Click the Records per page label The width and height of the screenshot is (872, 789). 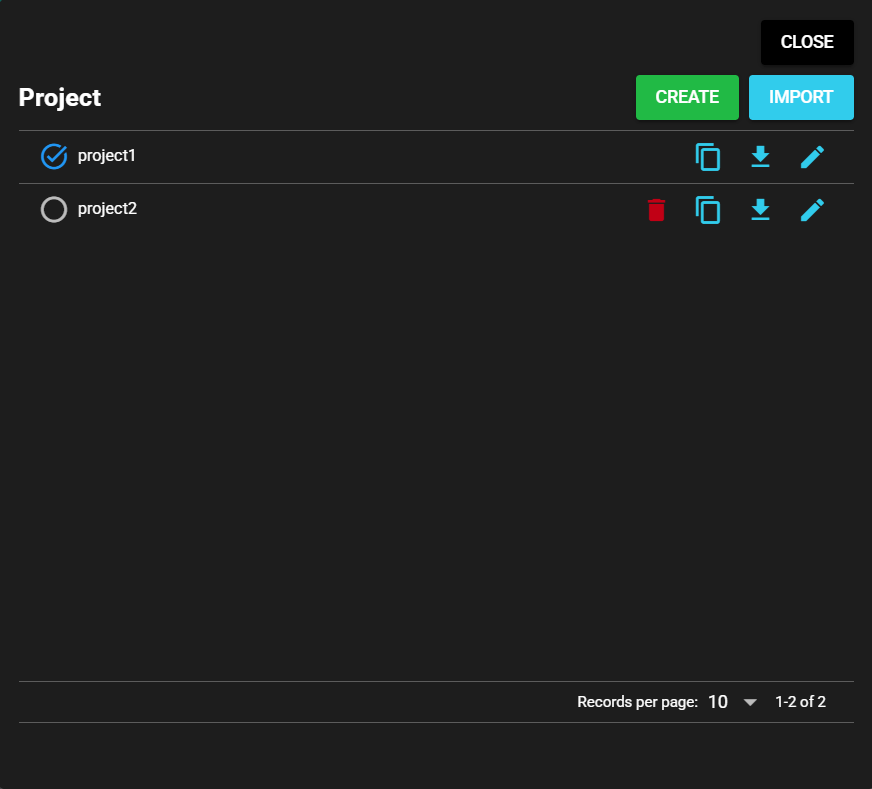(637, 702)
